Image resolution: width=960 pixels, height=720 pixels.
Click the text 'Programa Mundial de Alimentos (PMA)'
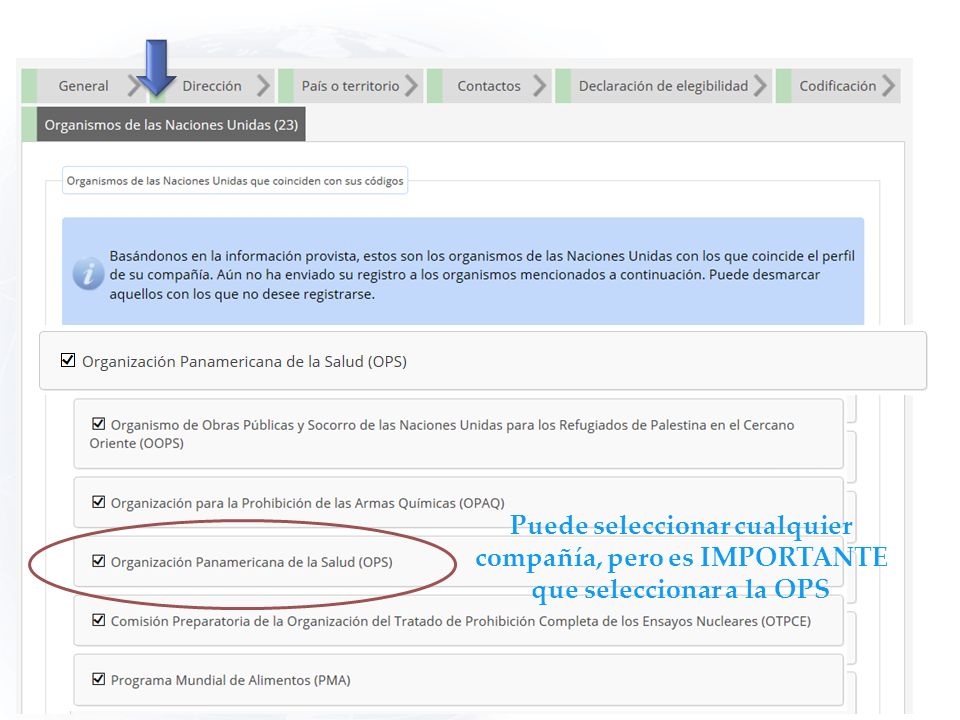point(230,680)
